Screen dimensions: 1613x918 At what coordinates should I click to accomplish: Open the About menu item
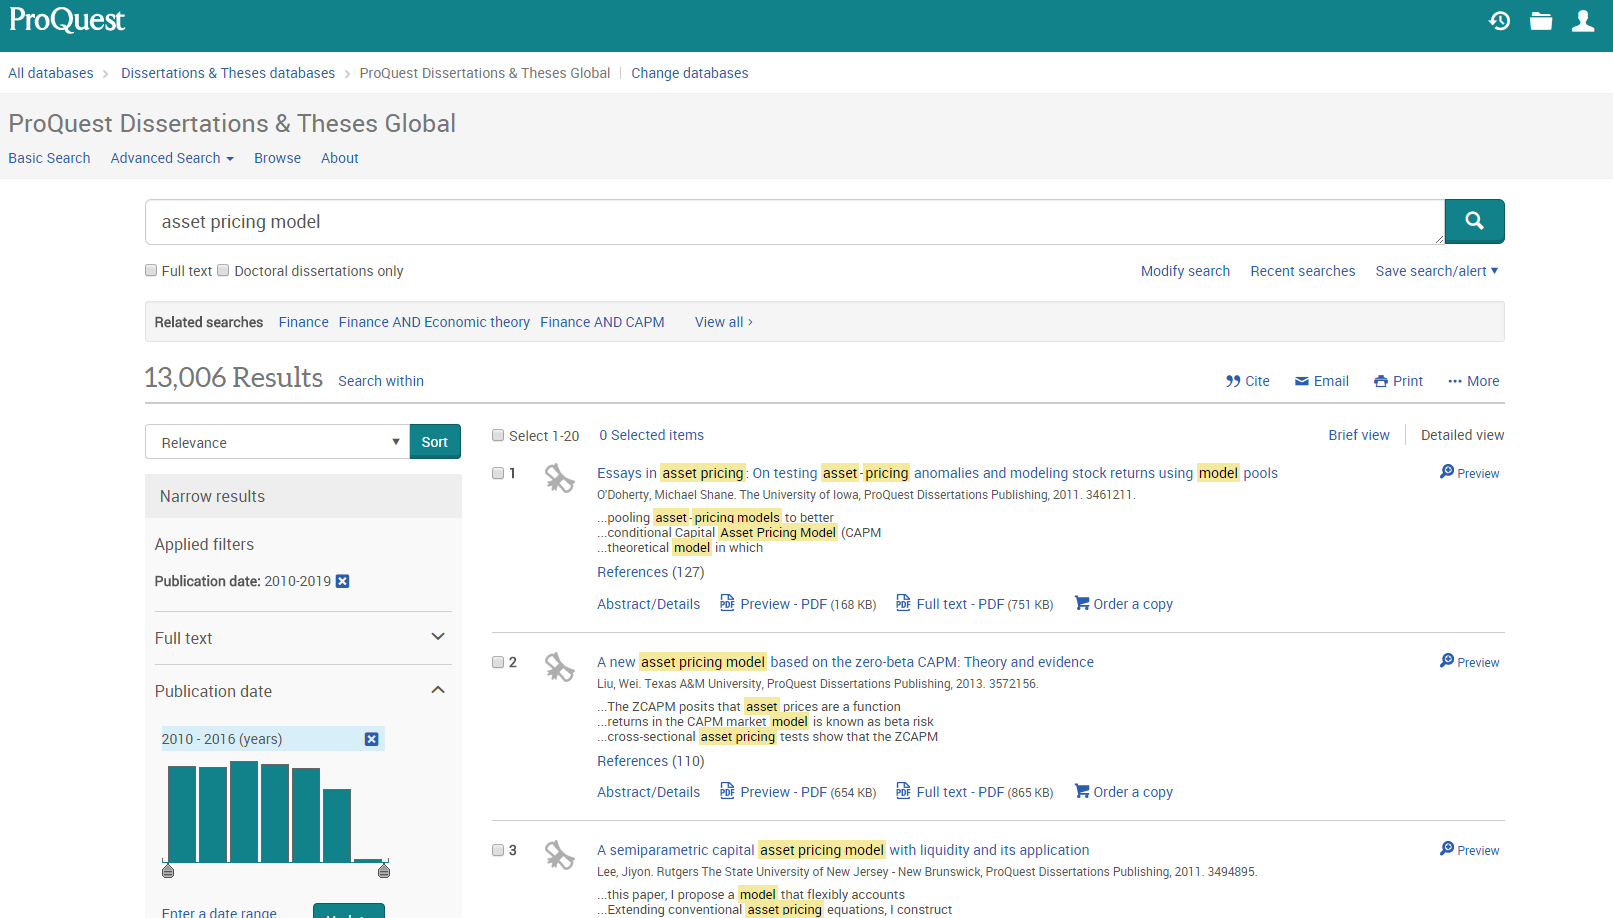click(340, 158)
